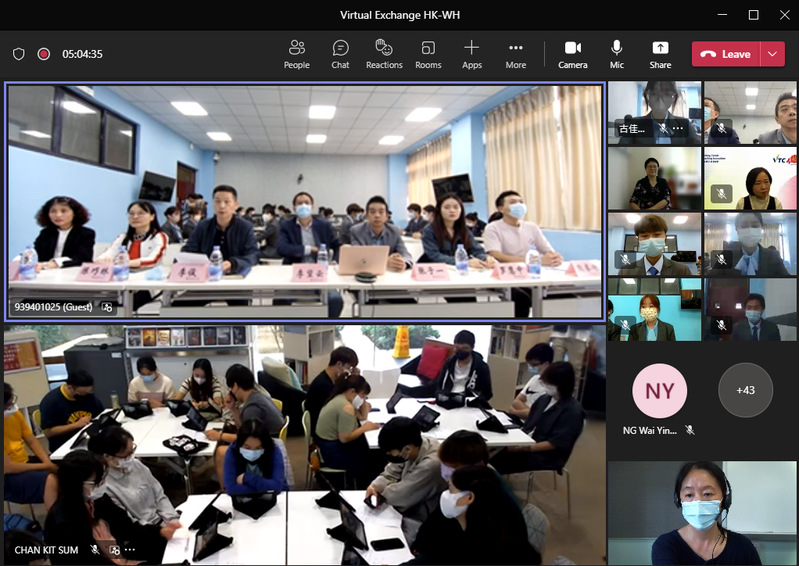Open the People participants panel
This screenshot has width=799, height=566.
296,54
